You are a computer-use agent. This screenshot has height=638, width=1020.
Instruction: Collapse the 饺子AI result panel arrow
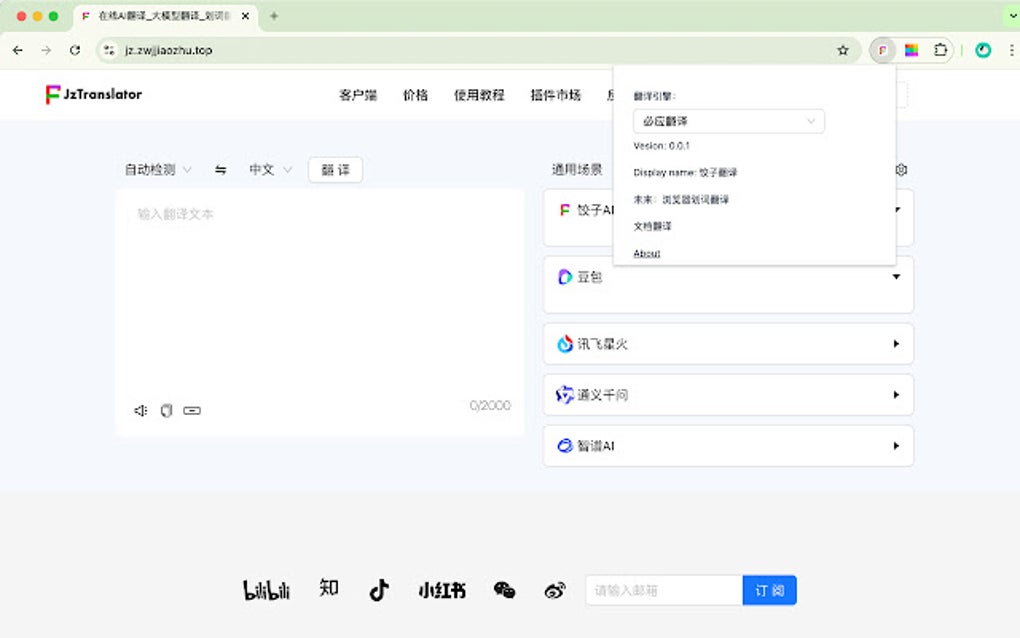(898, 209)
